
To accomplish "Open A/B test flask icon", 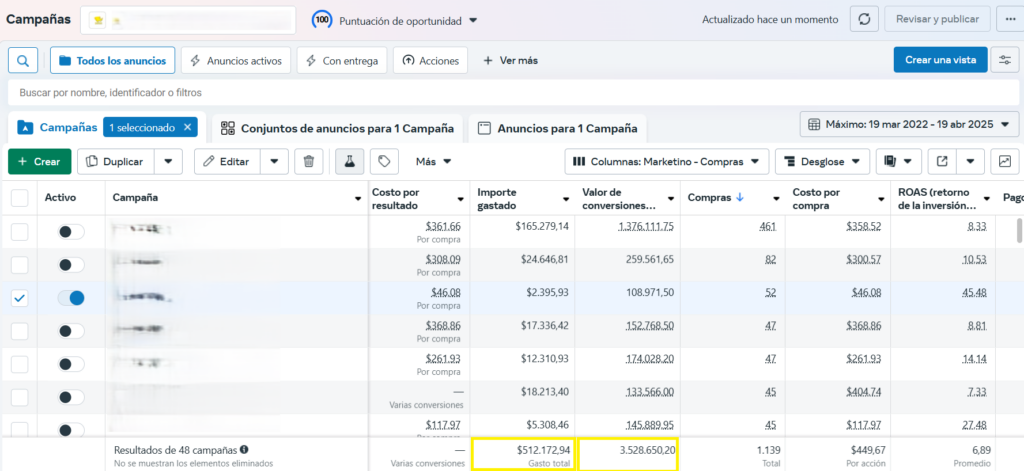I will click(350, 161).
